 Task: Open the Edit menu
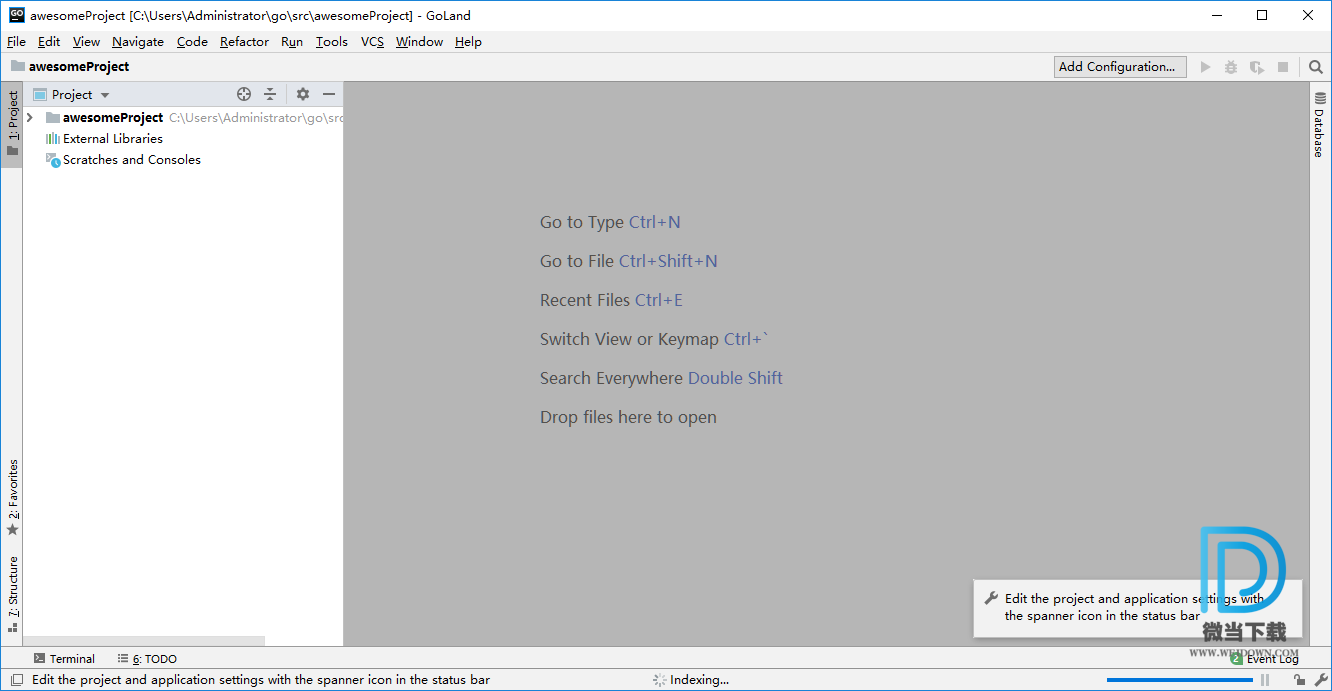(49, 41)
